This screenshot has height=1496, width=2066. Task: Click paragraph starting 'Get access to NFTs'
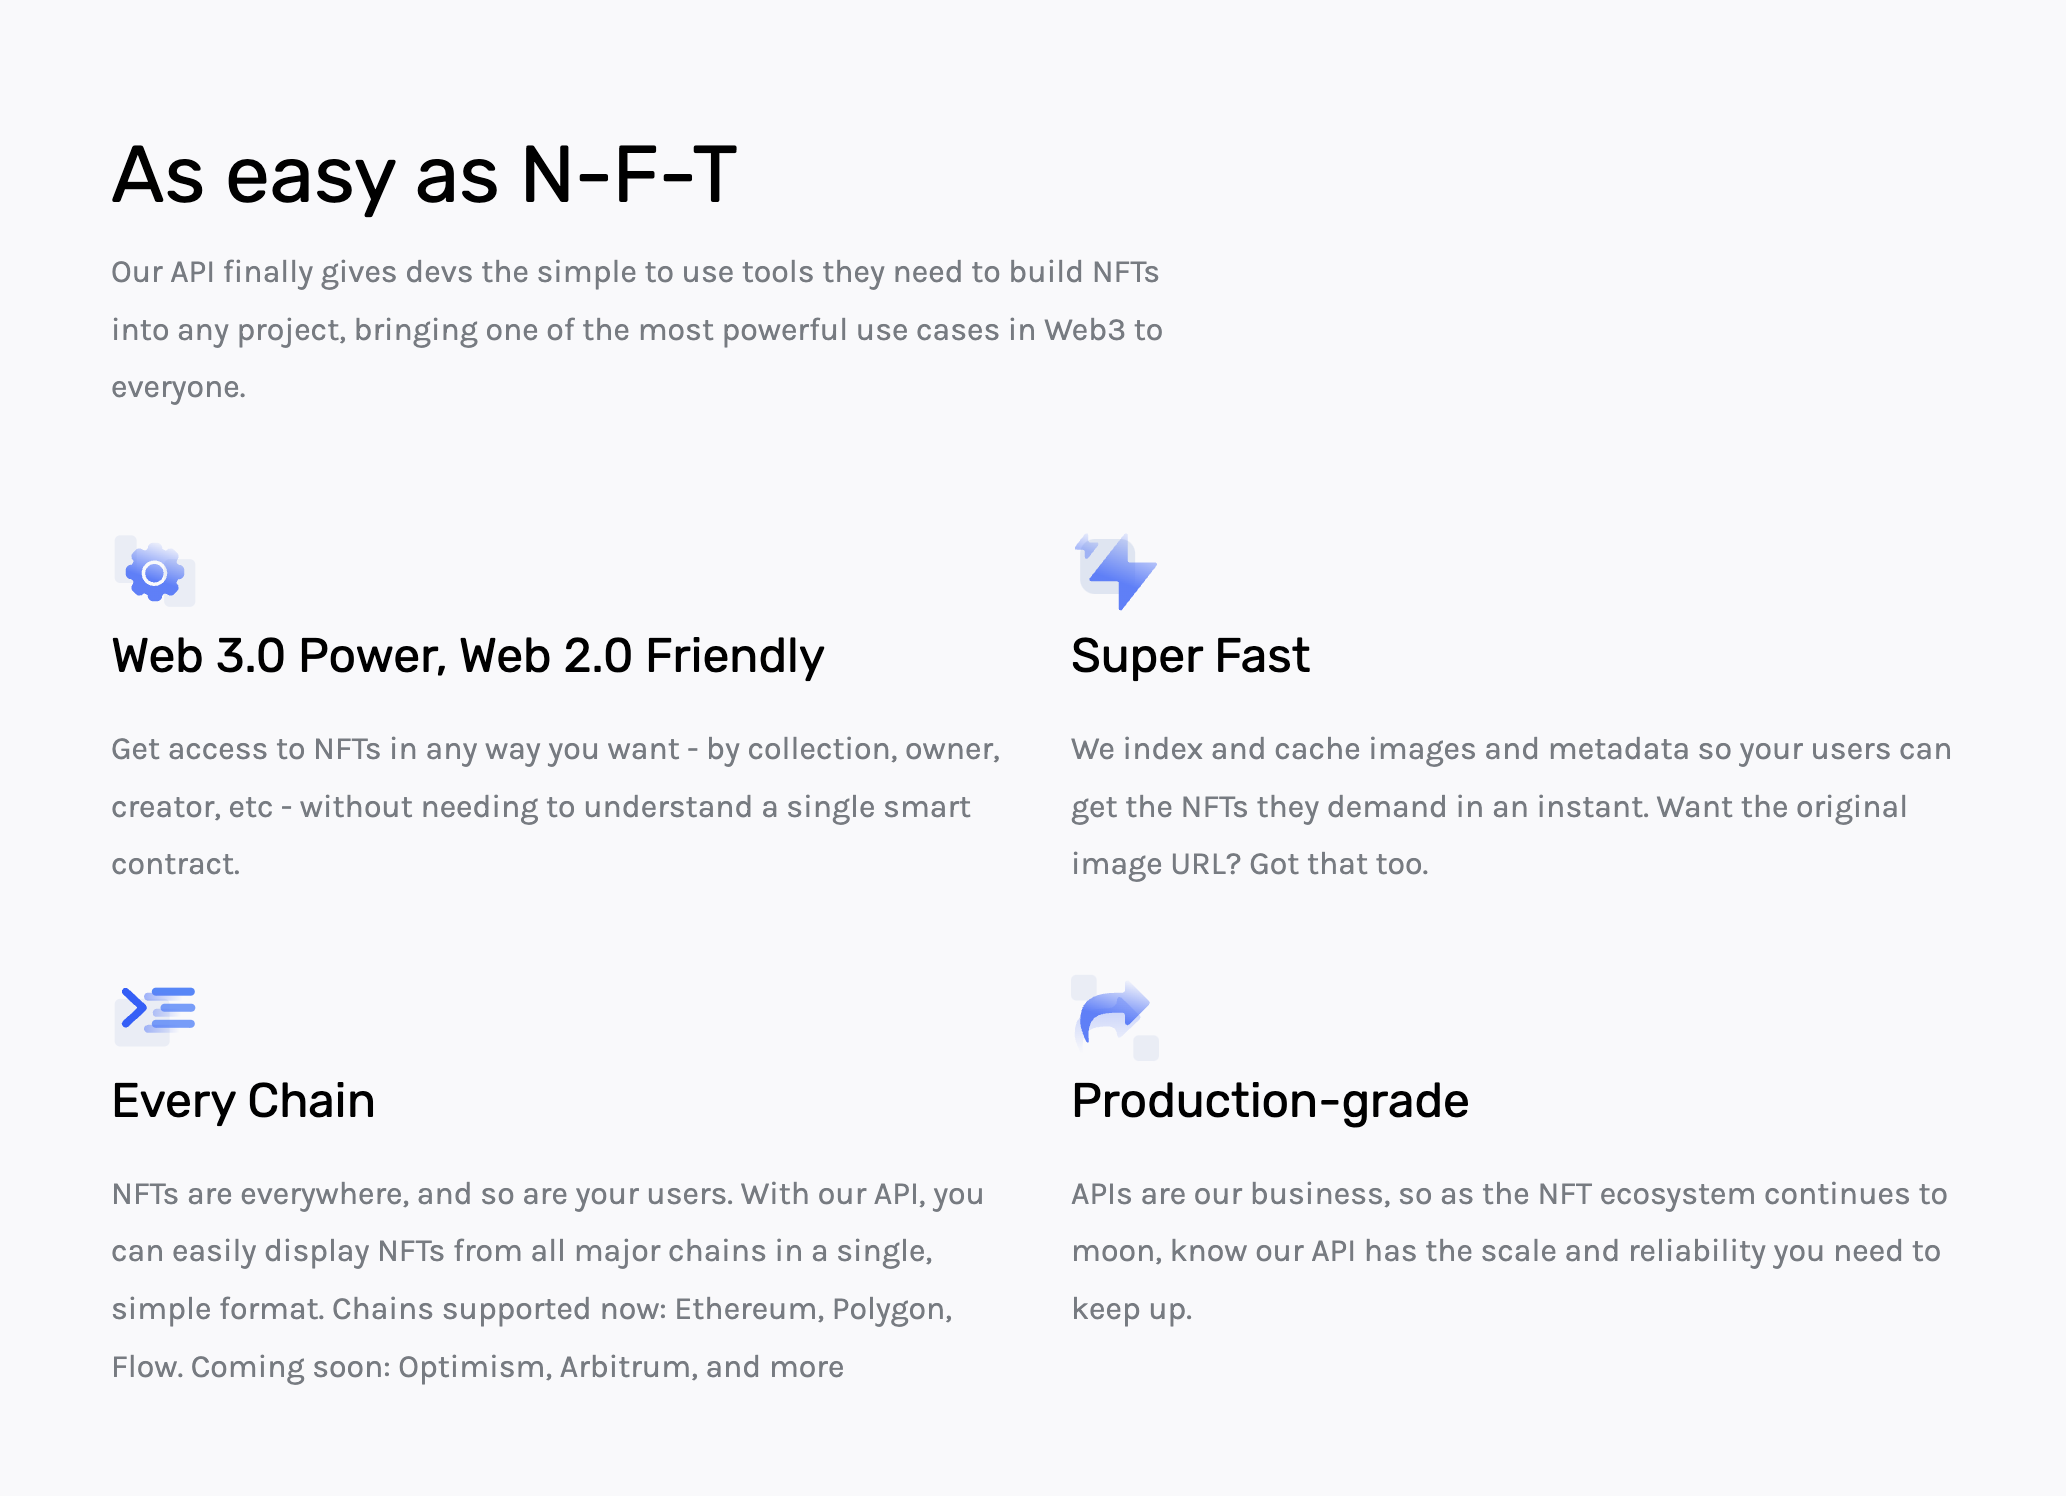[556, 806]
